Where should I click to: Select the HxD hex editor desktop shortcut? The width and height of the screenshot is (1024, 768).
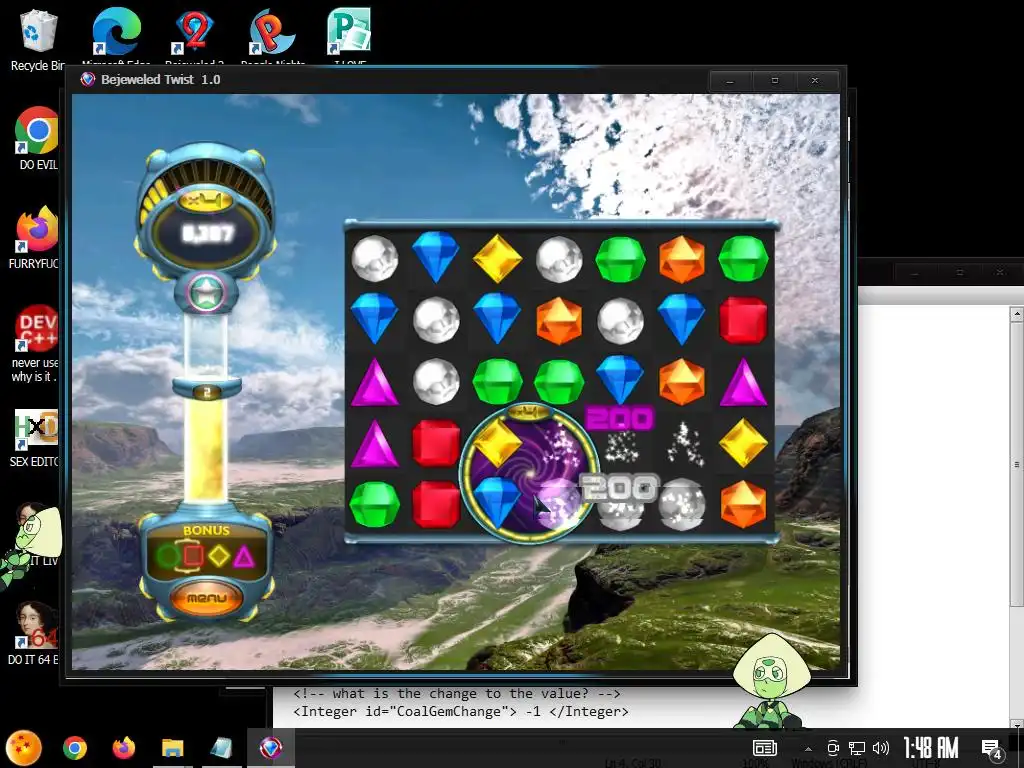point(36,439)
